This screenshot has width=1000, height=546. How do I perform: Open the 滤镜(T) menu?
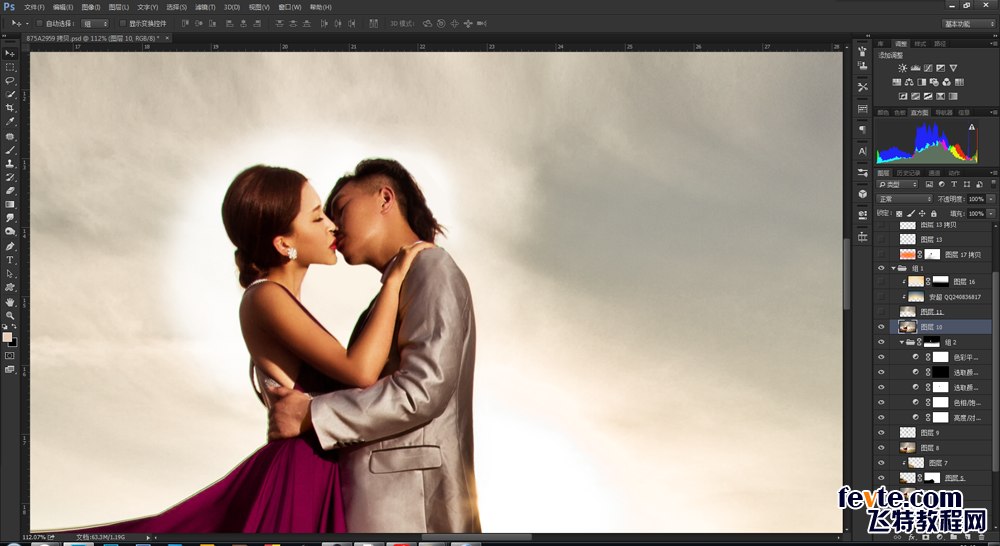click(x=205, y=7)
